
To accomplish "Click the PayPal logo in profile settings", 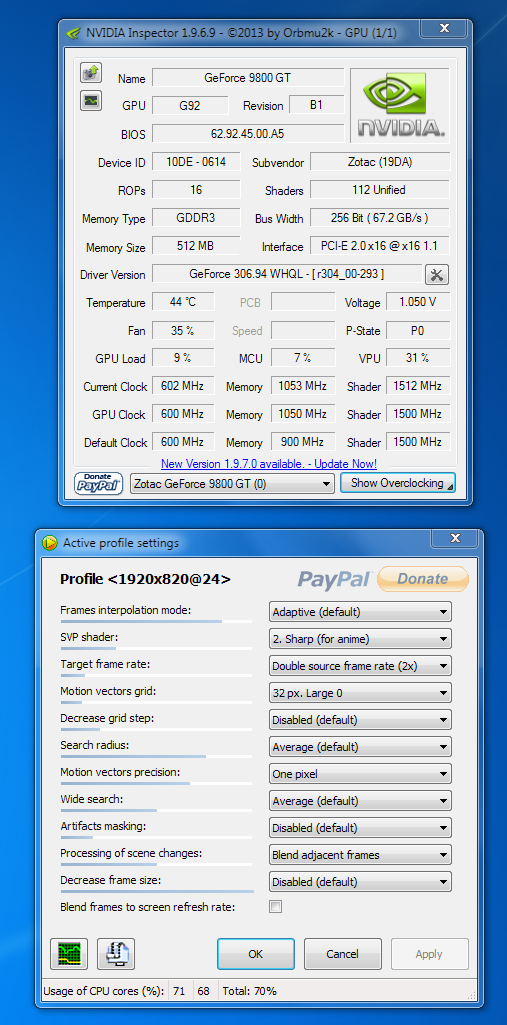I will [335, 579].
